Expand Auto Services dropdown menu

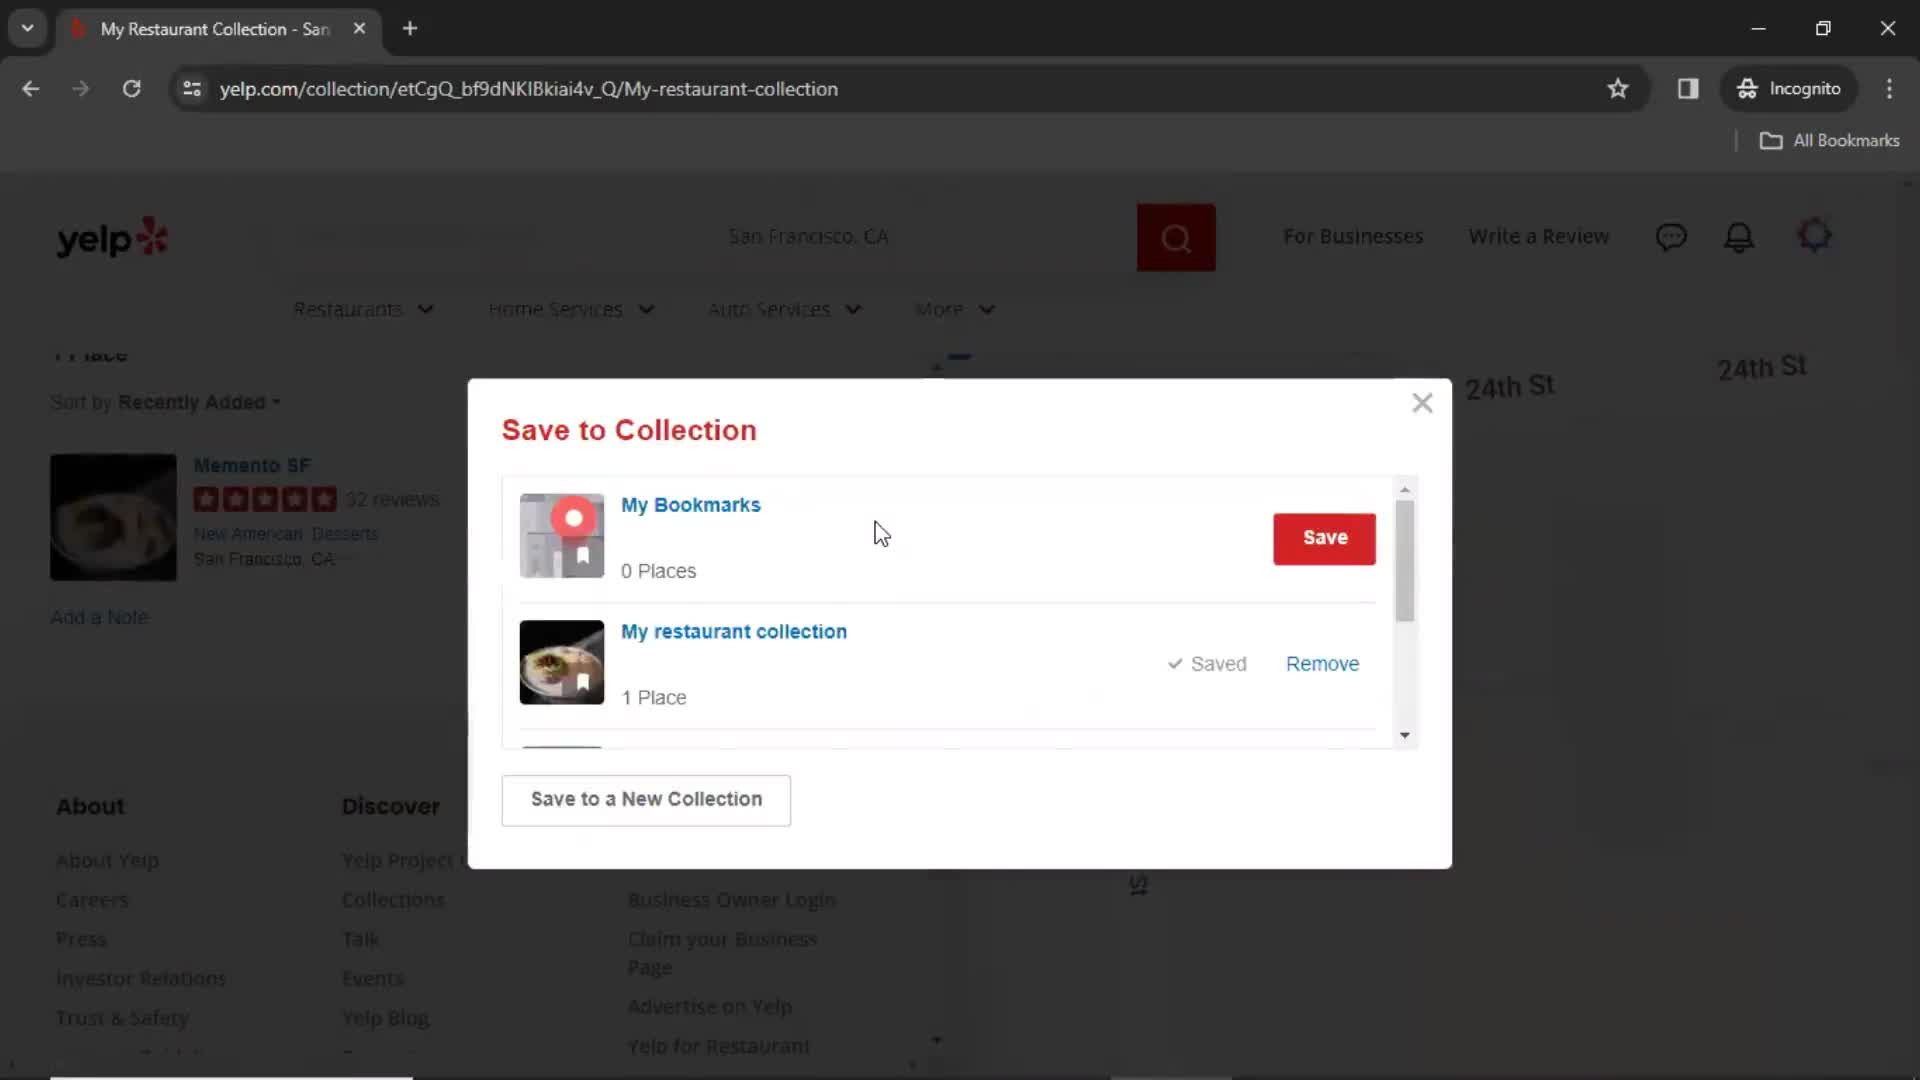(785, 310)
